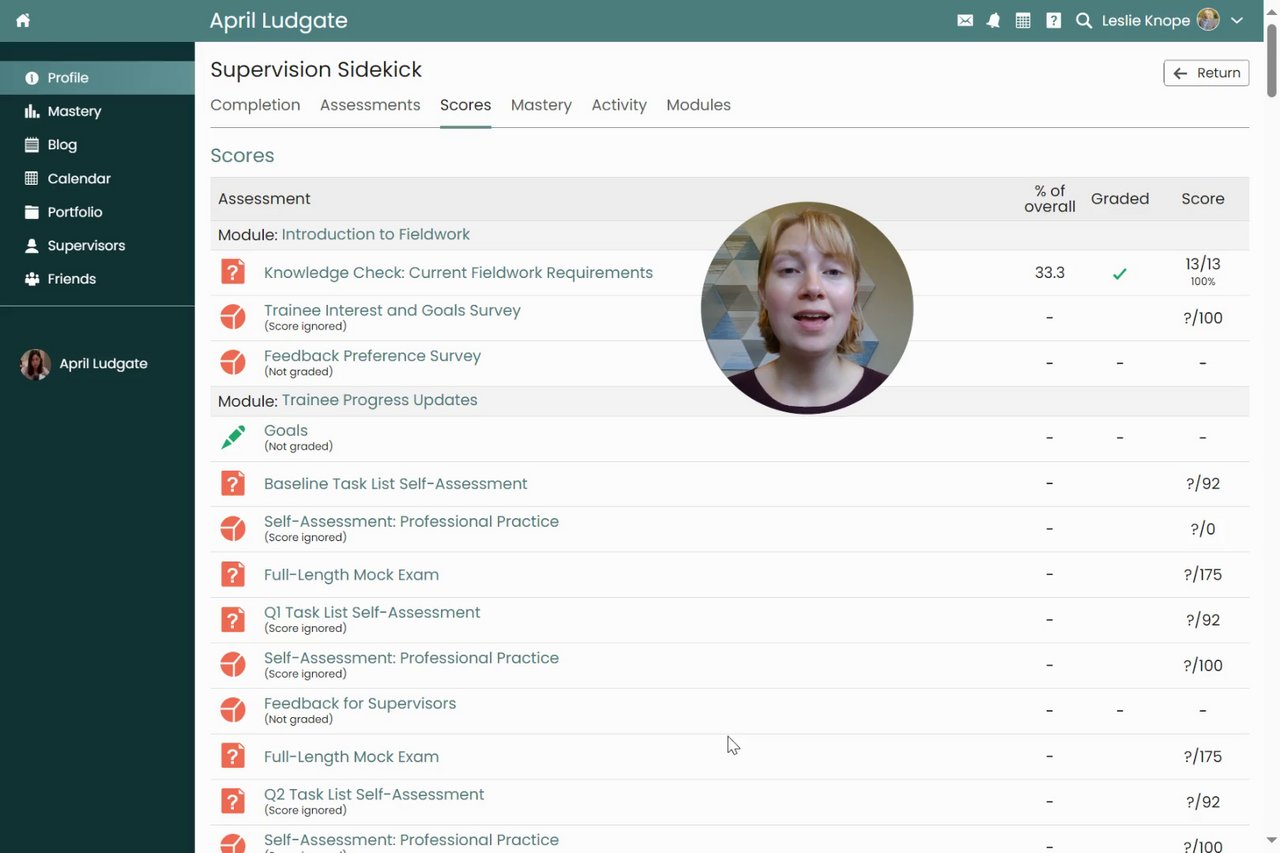Click the Mastery bar chart icon
The image size is (1280, 853).
tap(32, 111)
